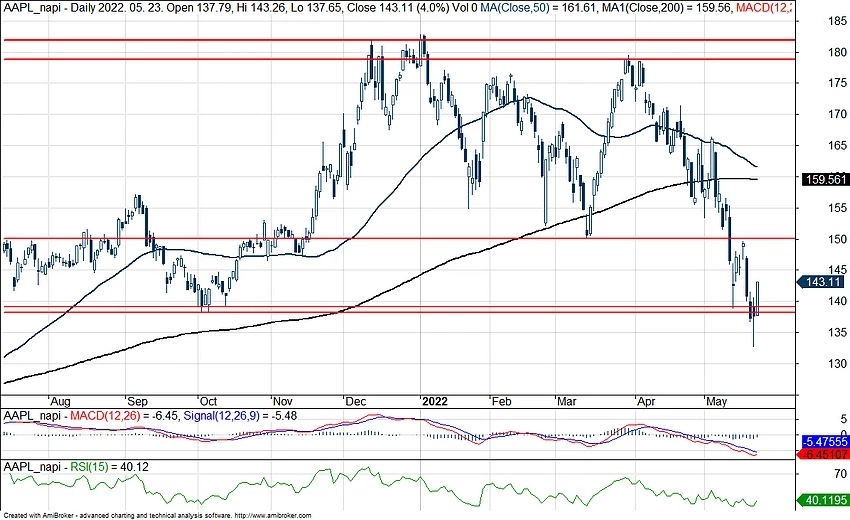Click the MA(Close,50) = 161.61 label
Image resolution: width=850 pixels, height=520 pixels.
point(538,8)
